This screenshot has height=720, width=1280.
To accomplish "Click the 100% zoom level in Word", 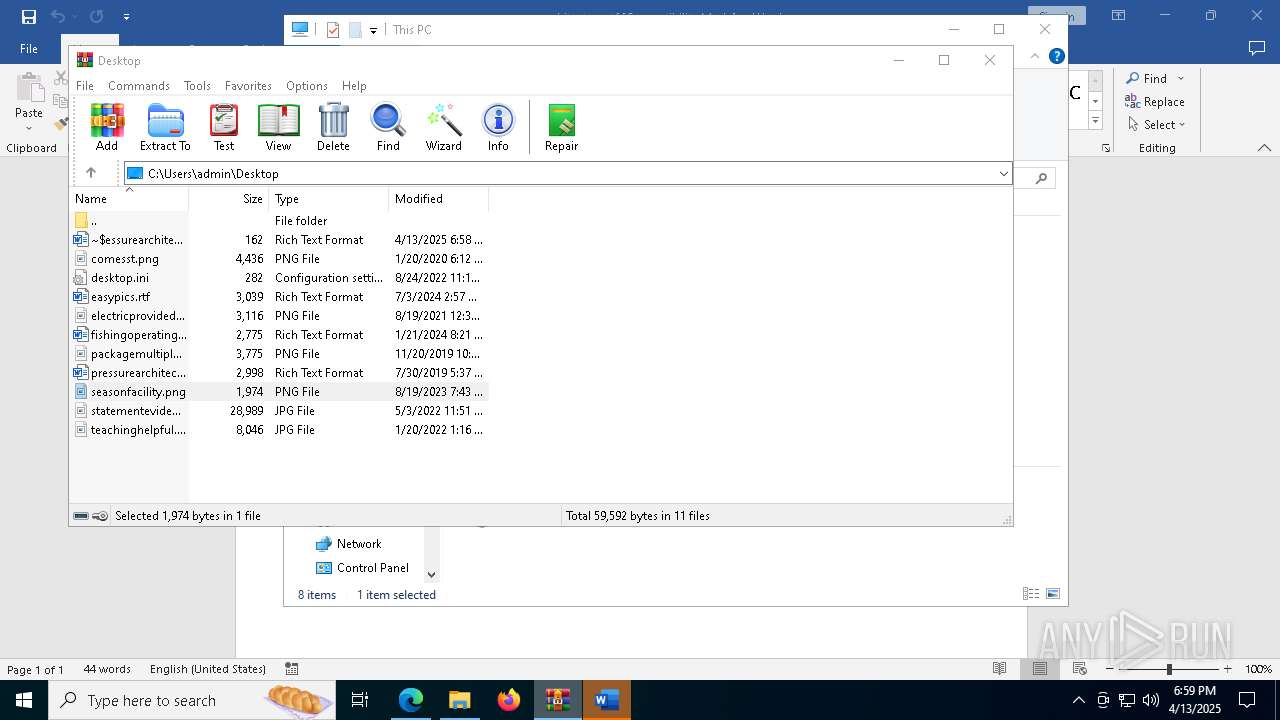I will [x=1258, y=669].
